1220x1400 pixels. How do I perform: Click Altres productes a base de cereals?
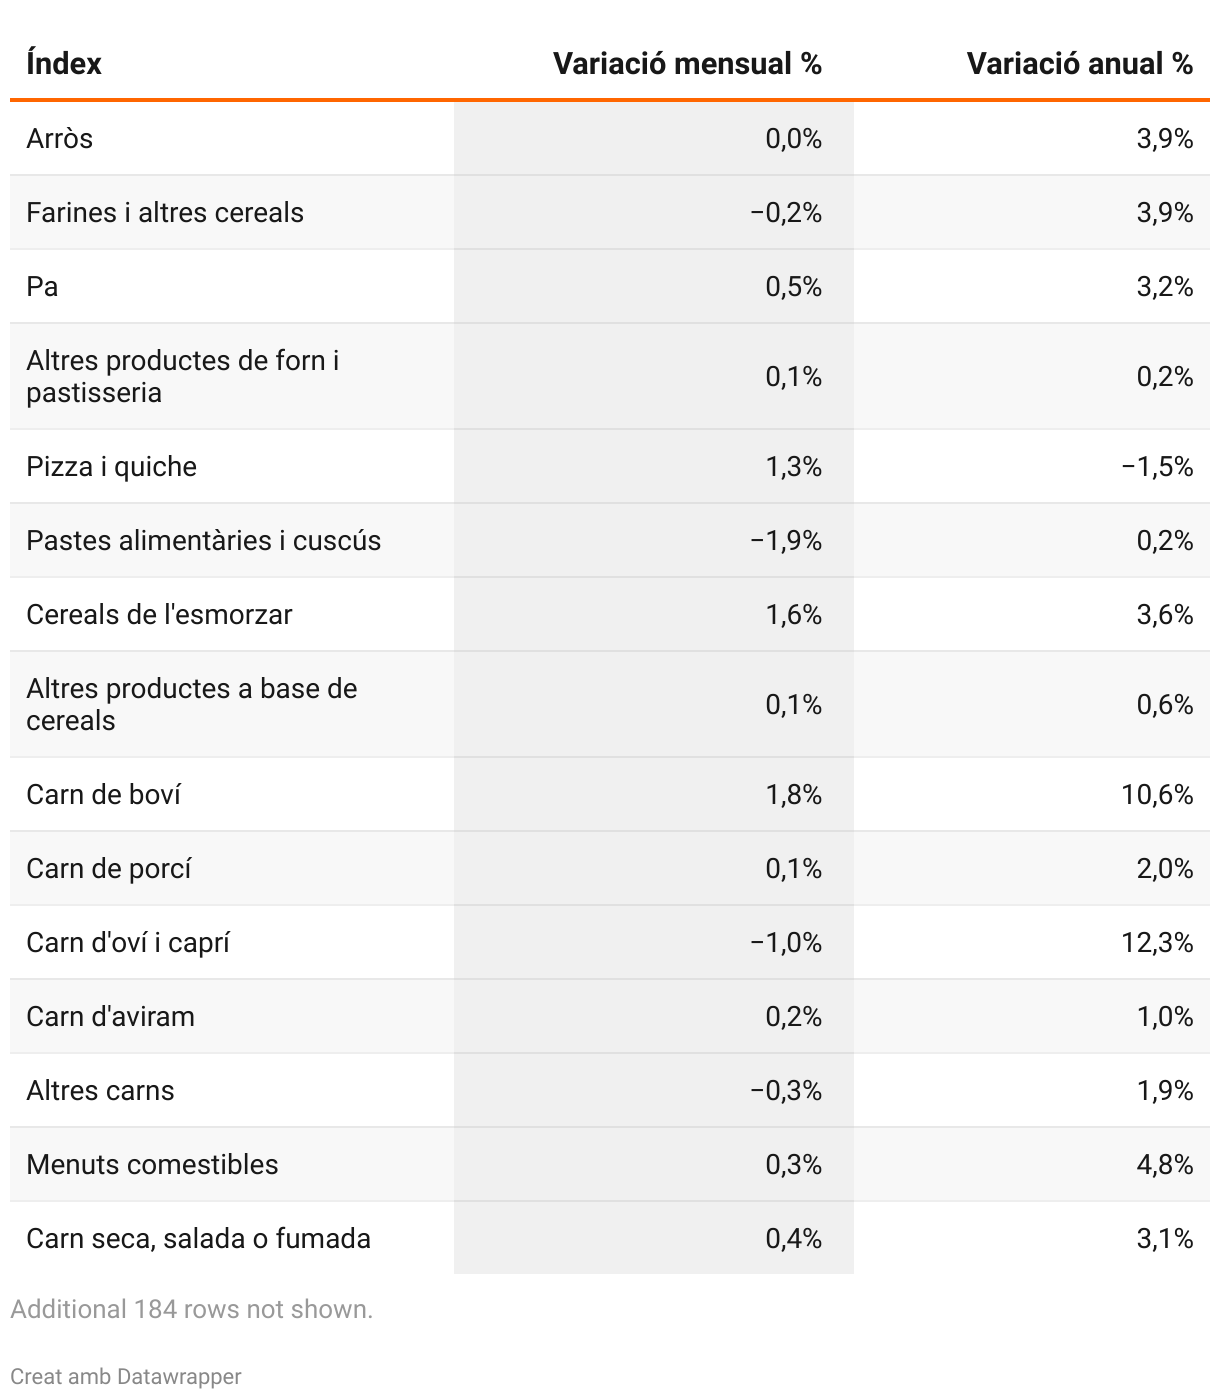pos(191,704)
